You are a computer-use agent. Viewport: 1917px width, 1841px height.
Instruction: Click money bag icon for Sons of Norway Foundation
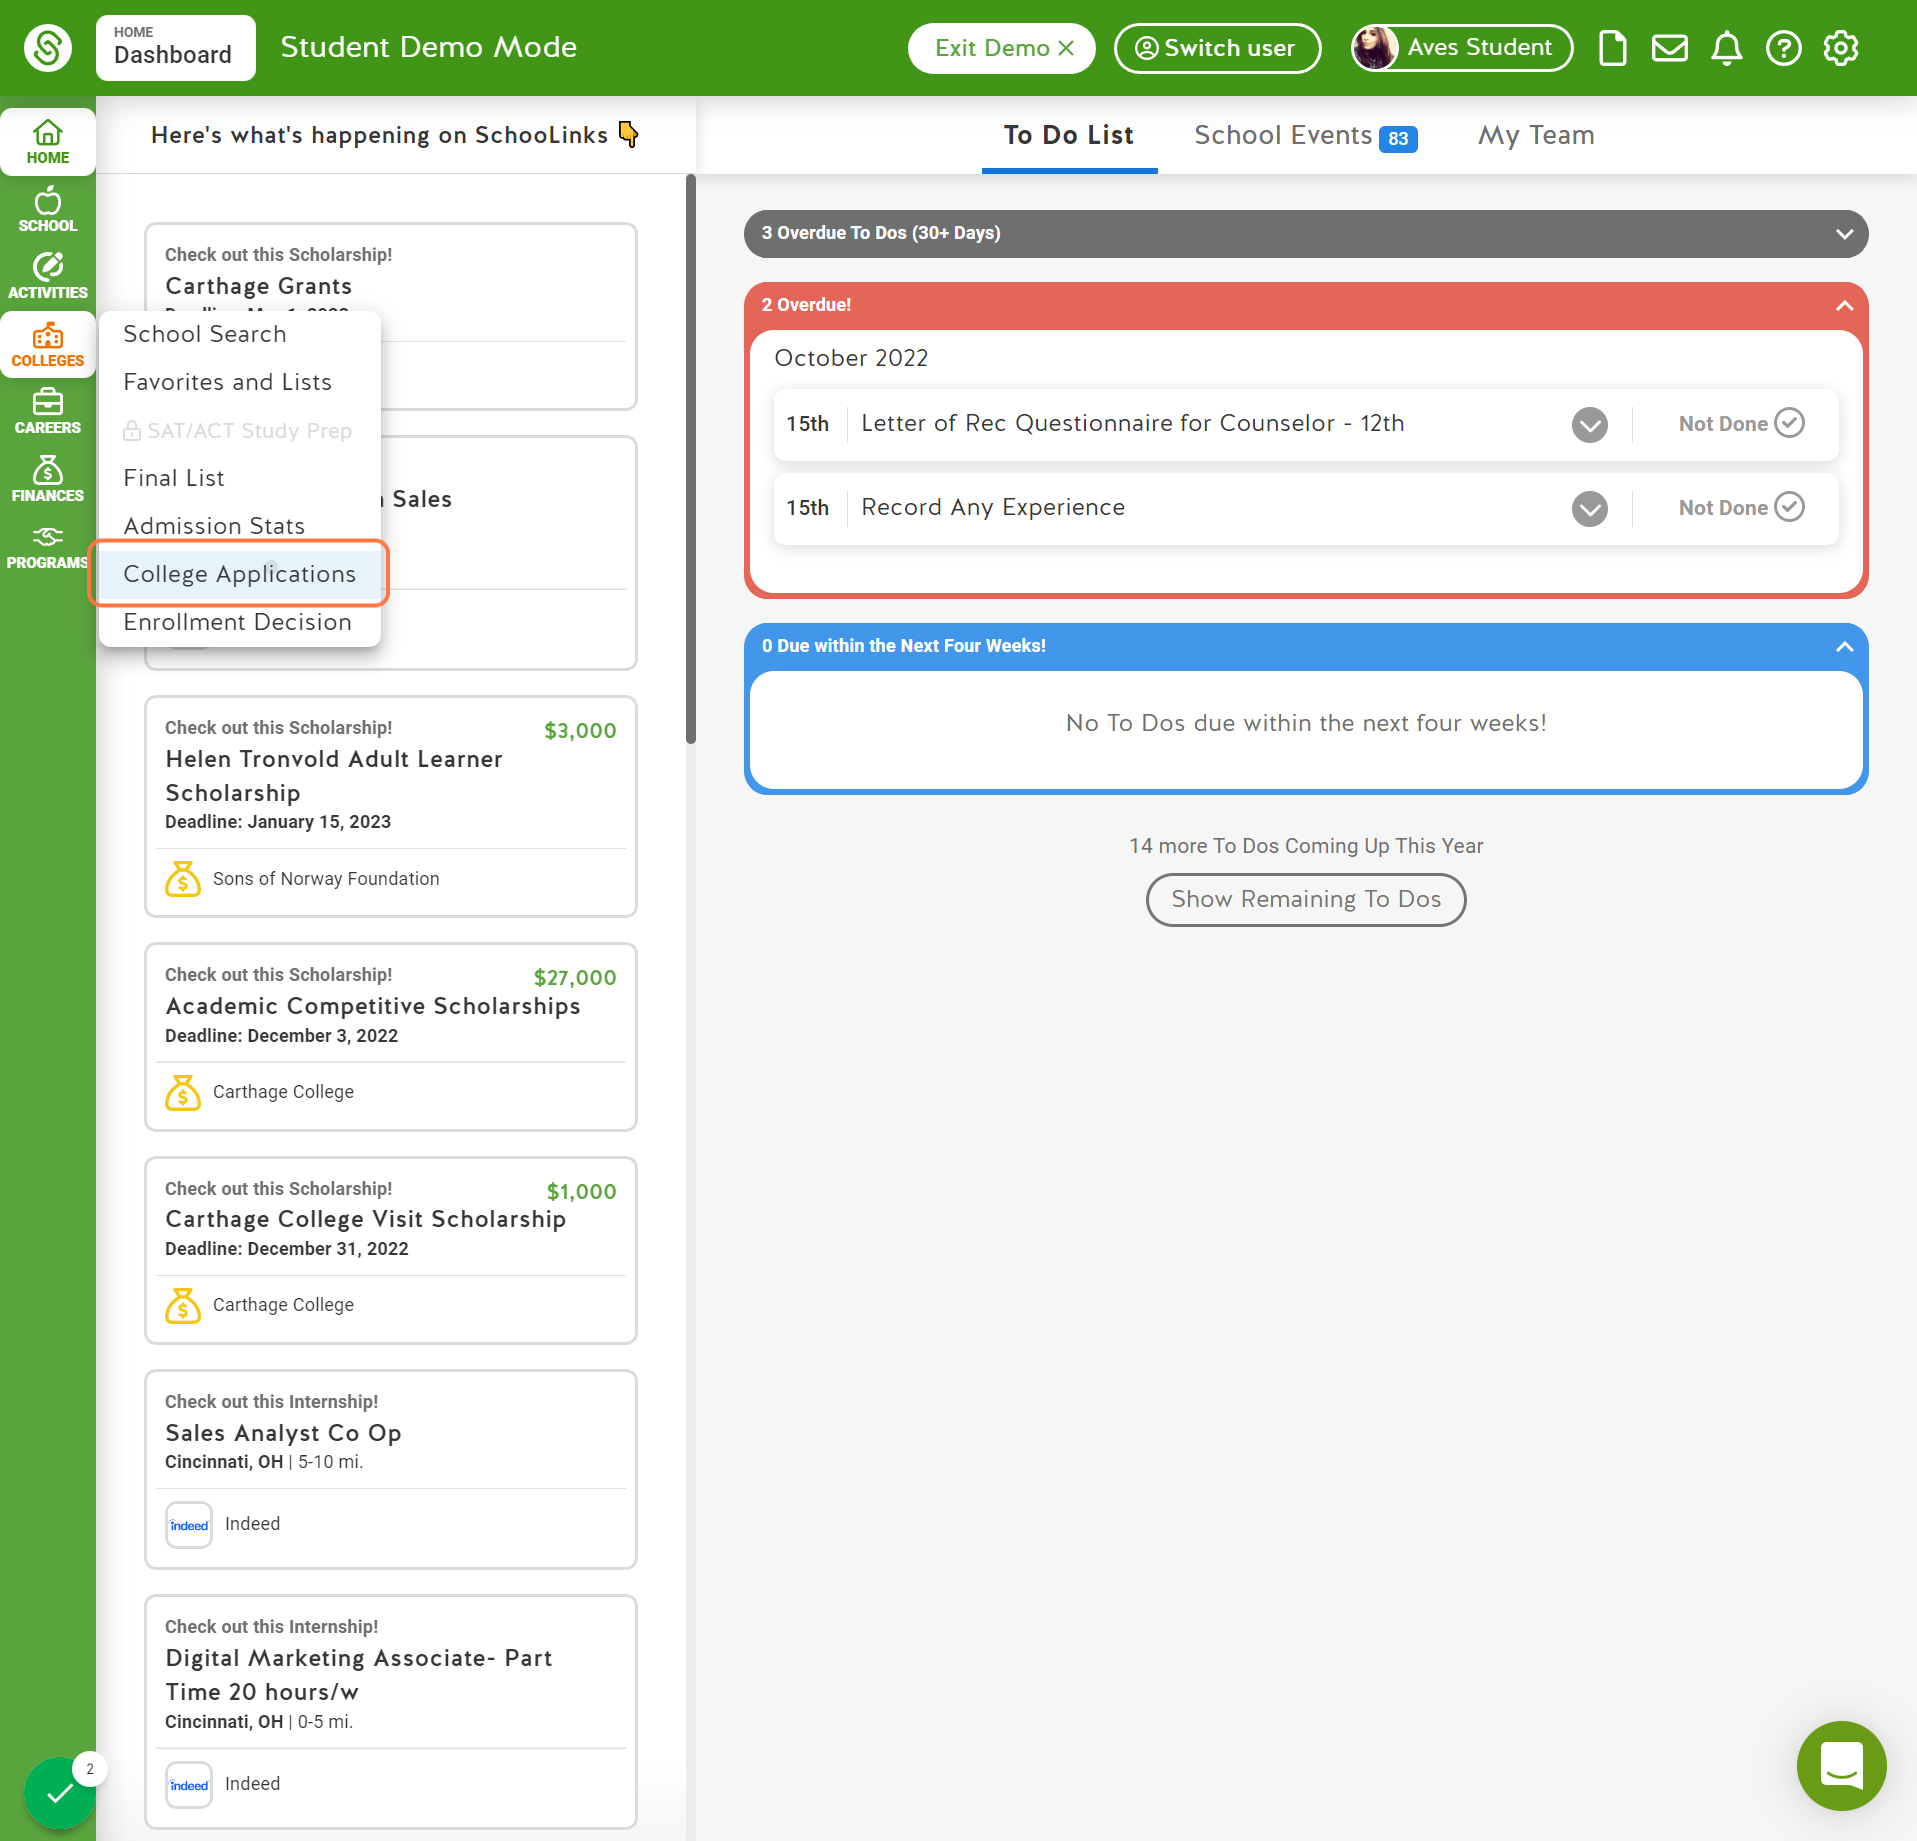(183, 879)
